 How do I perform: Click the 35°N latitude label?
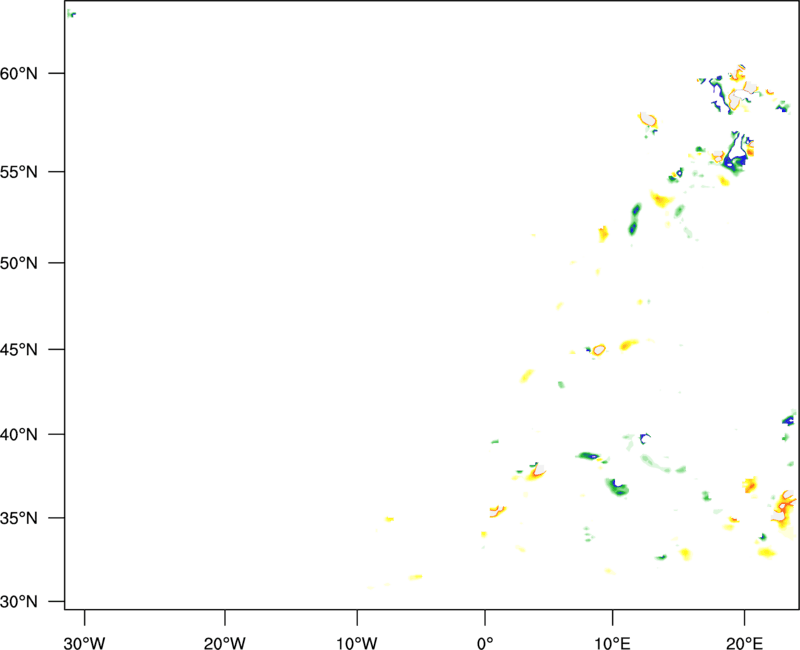coord(19,518)
